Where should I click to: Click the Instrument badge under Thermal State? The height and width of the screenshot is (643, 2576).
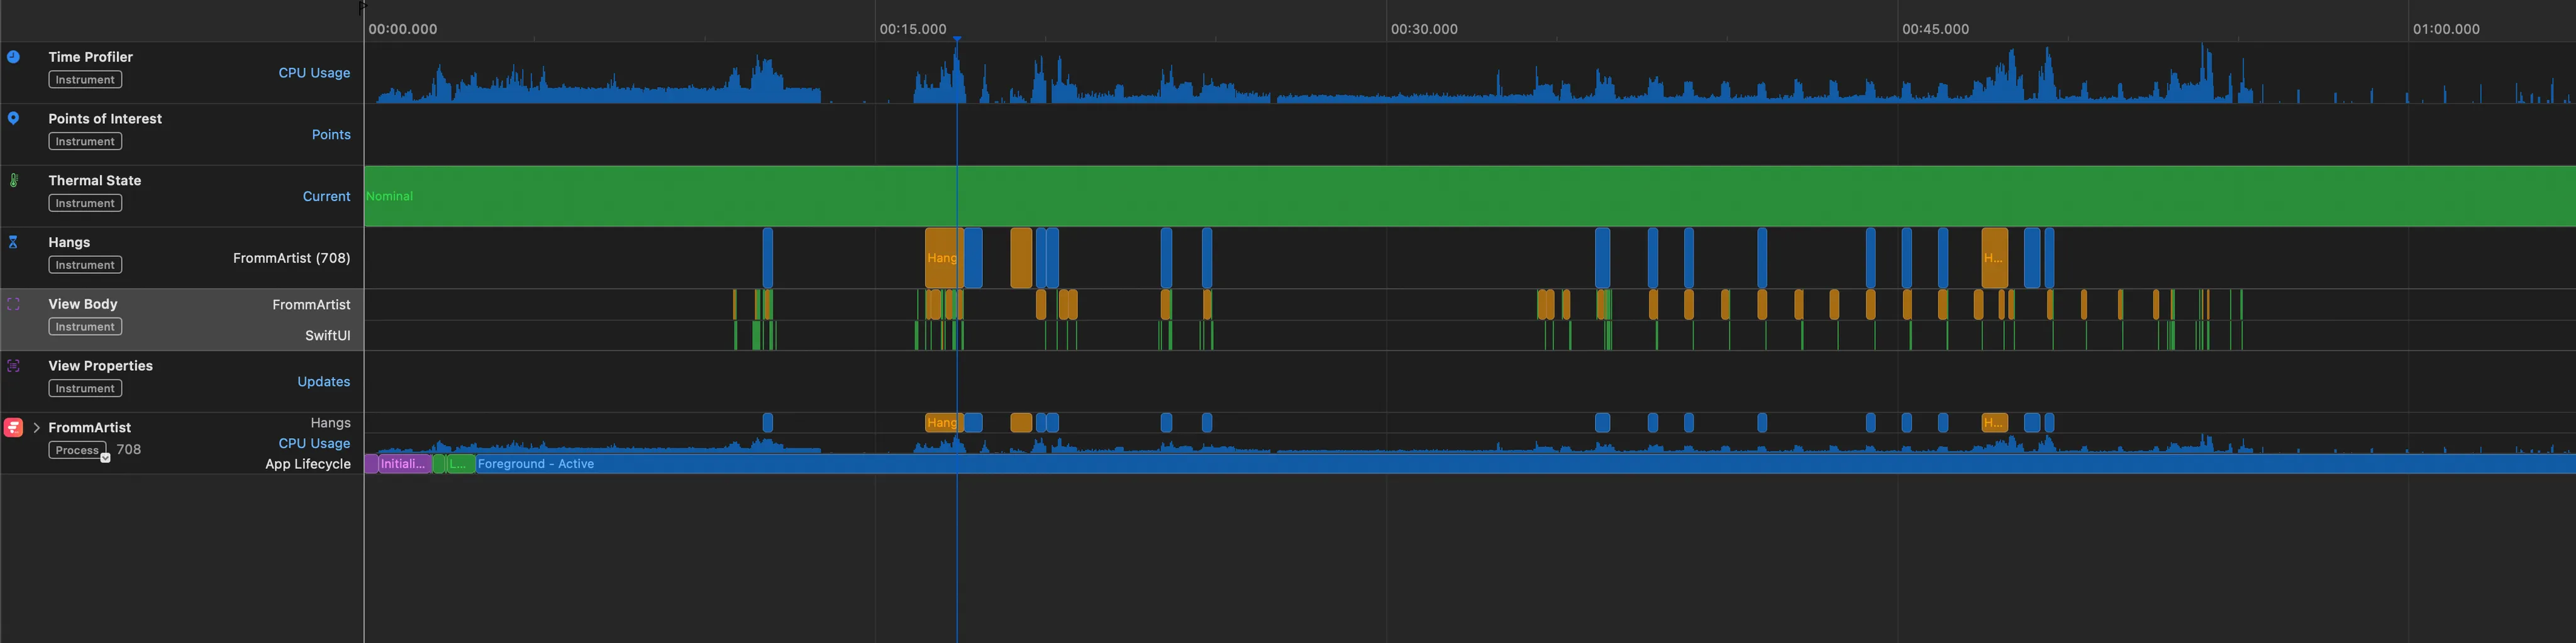85,203
